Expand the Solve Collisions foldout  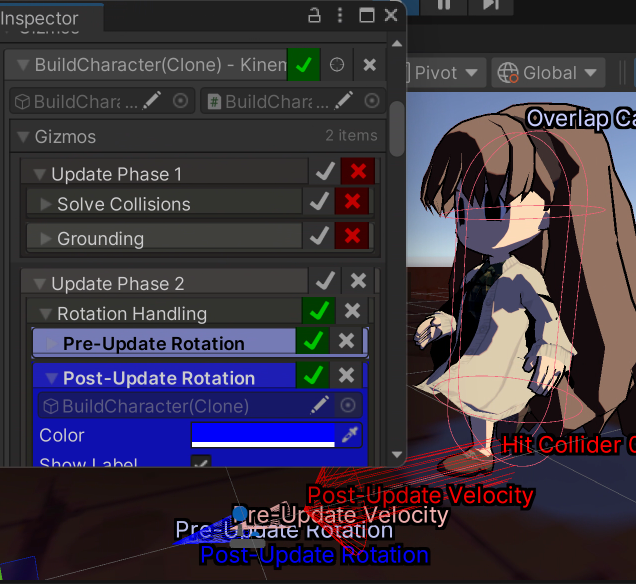(x=46, y=204)
